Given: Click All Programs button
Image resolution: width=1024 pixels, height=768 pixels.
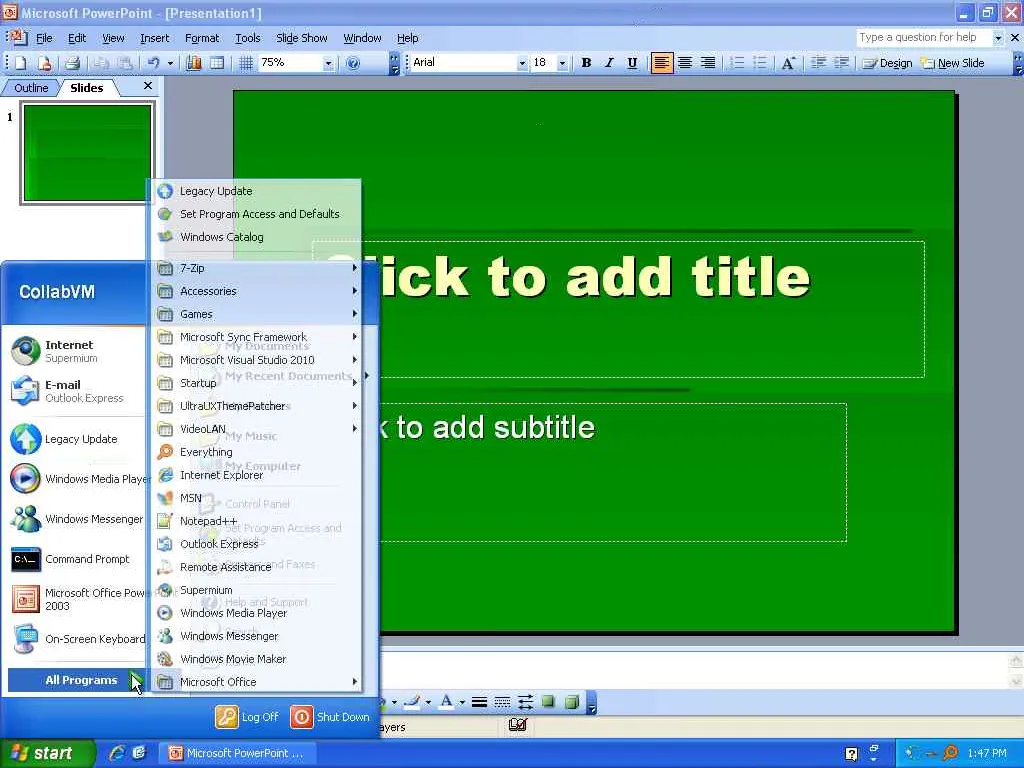Looking at the screenshot, I should (77, 680).
